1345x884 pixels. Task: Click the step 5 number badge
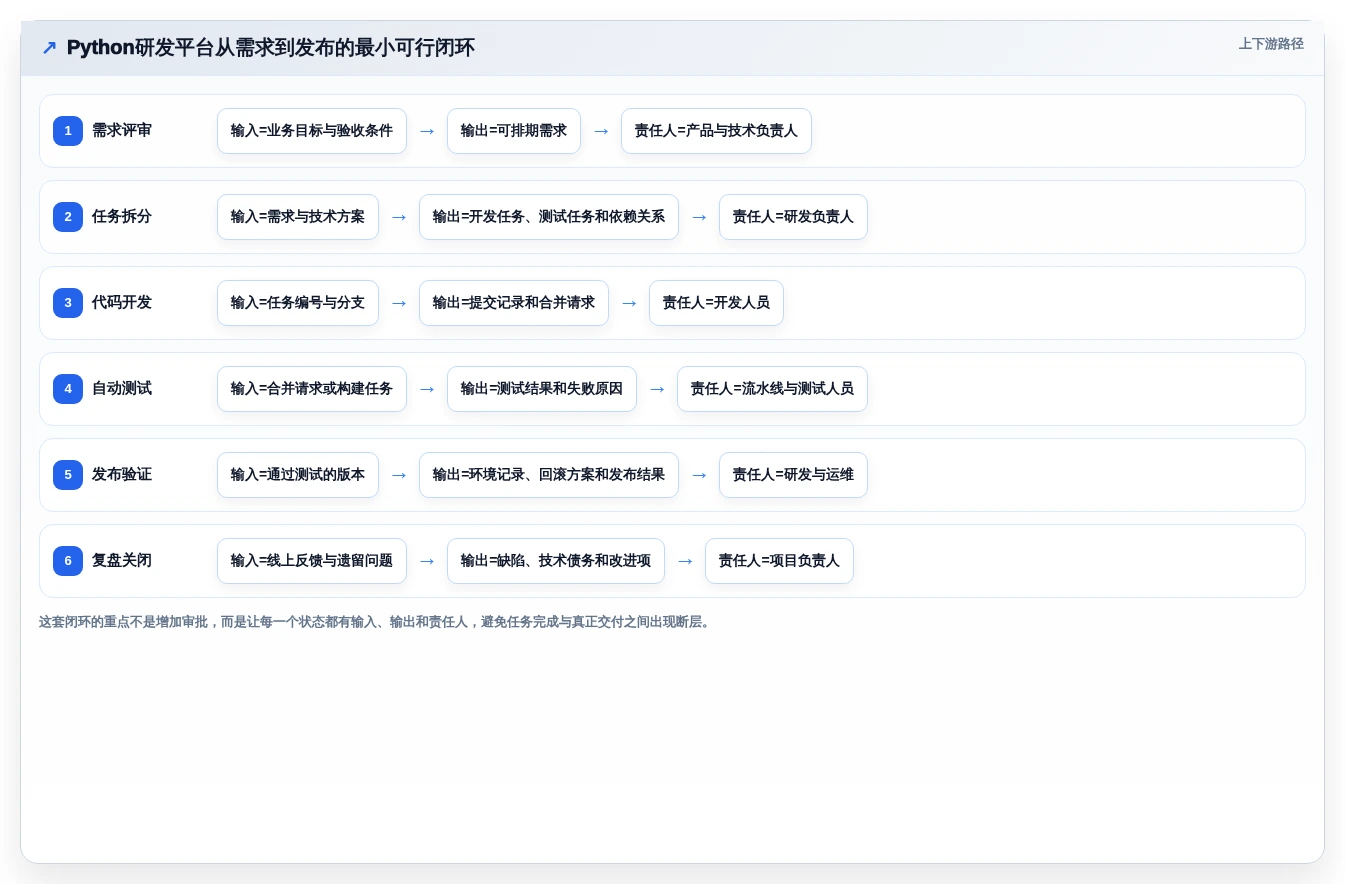(68, 475)
